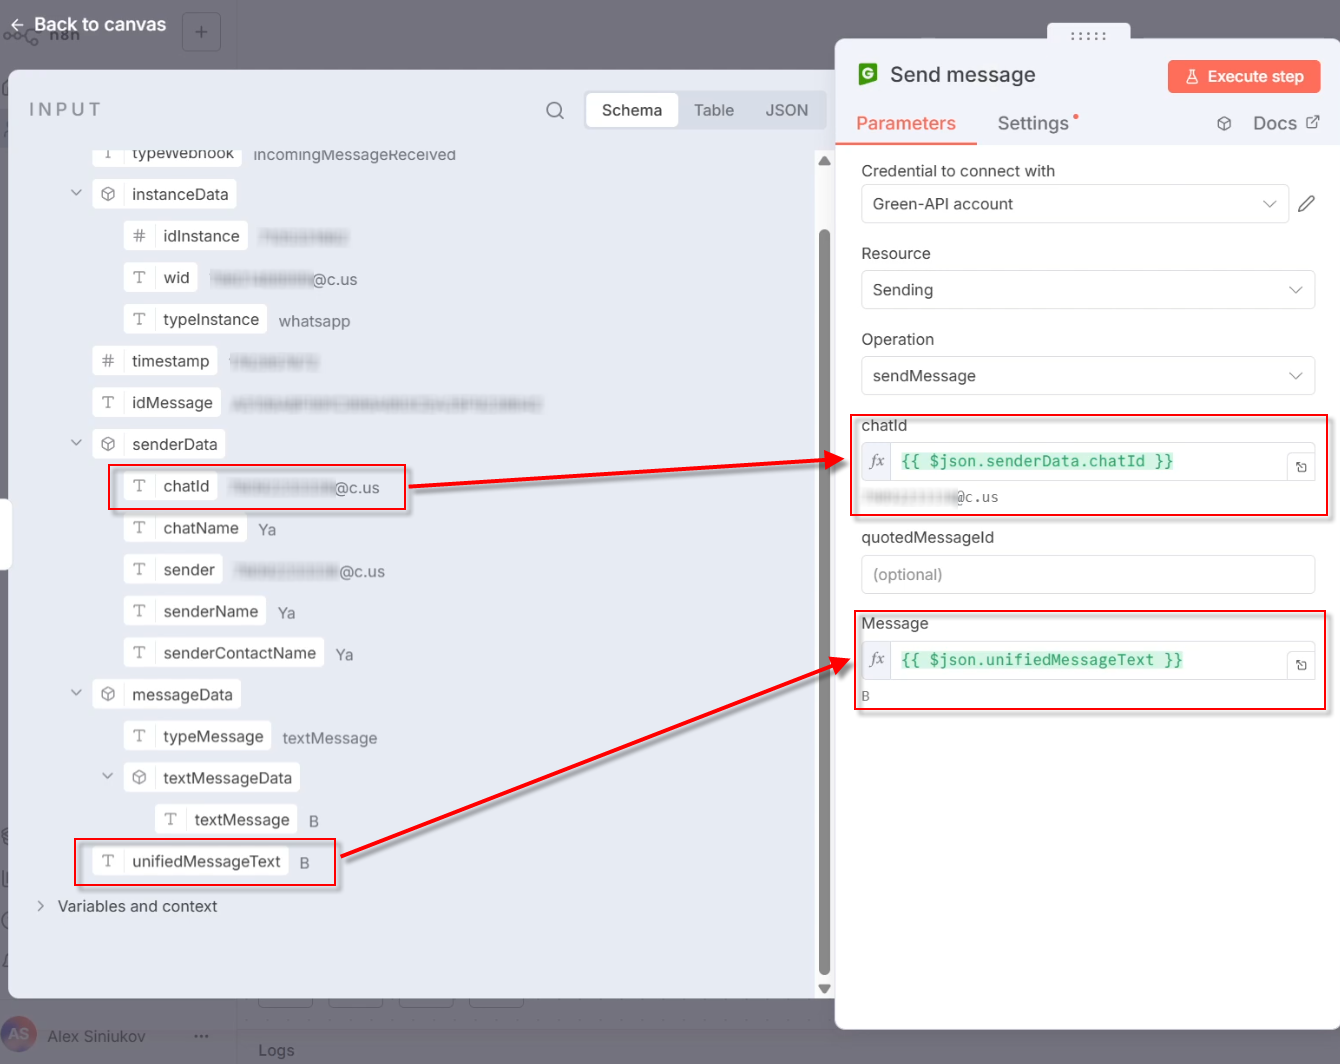
Task: Click the fx expression icon beside chatId
Action: (x=877, y=461)
